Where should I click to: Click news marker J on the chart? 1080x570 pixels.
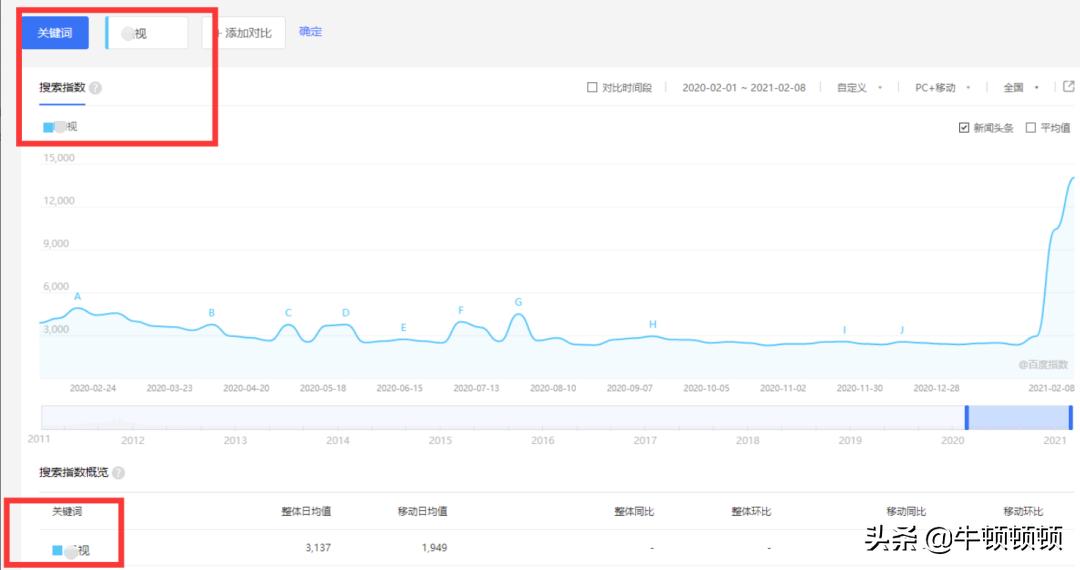tap(902, 330)
